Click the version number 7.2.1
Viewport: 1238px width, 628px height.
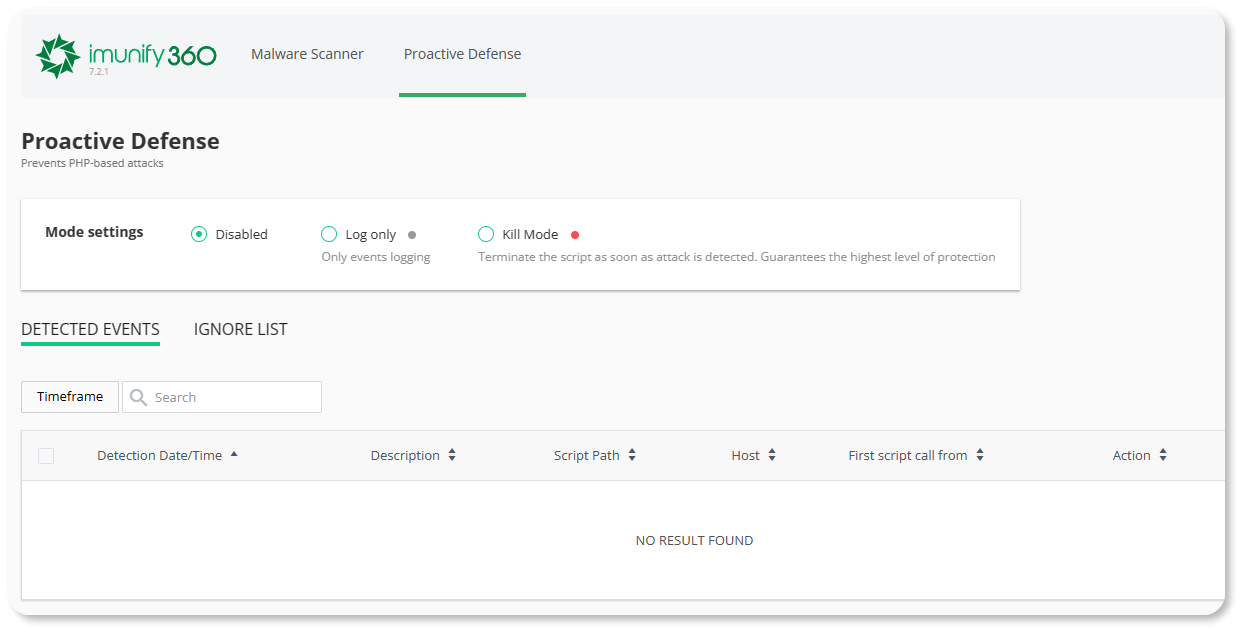[98, 72]
